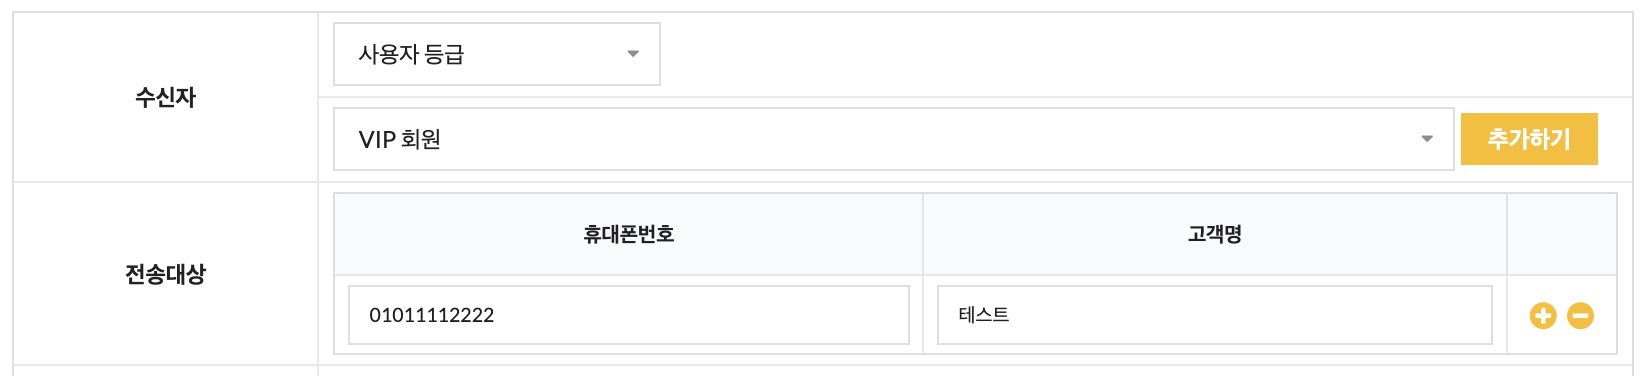
Task: Click the 수신자 row label
Action: point(166,97)
